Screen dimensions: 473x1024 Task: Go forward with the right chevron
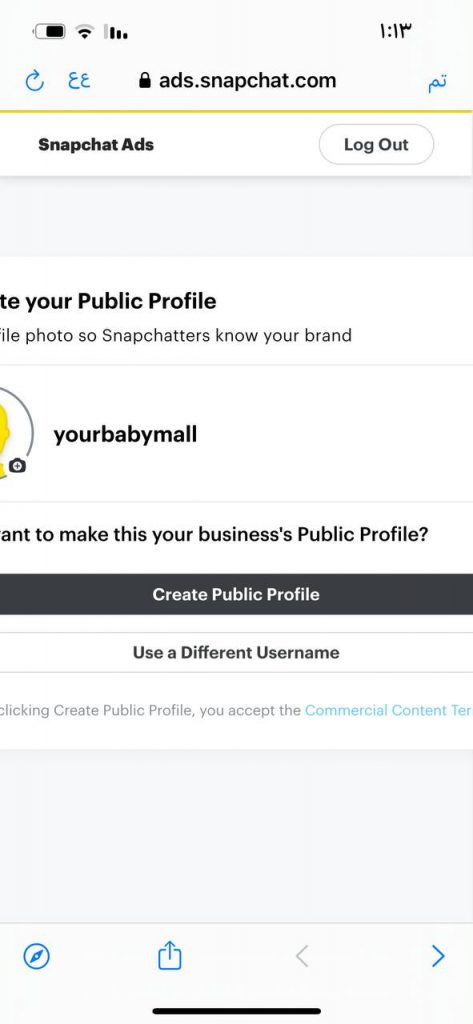pos(438,957)
